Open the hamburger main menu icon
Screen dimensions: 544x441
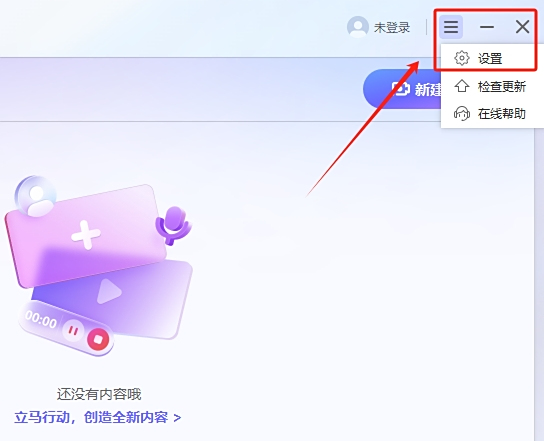tap(451, 27)
